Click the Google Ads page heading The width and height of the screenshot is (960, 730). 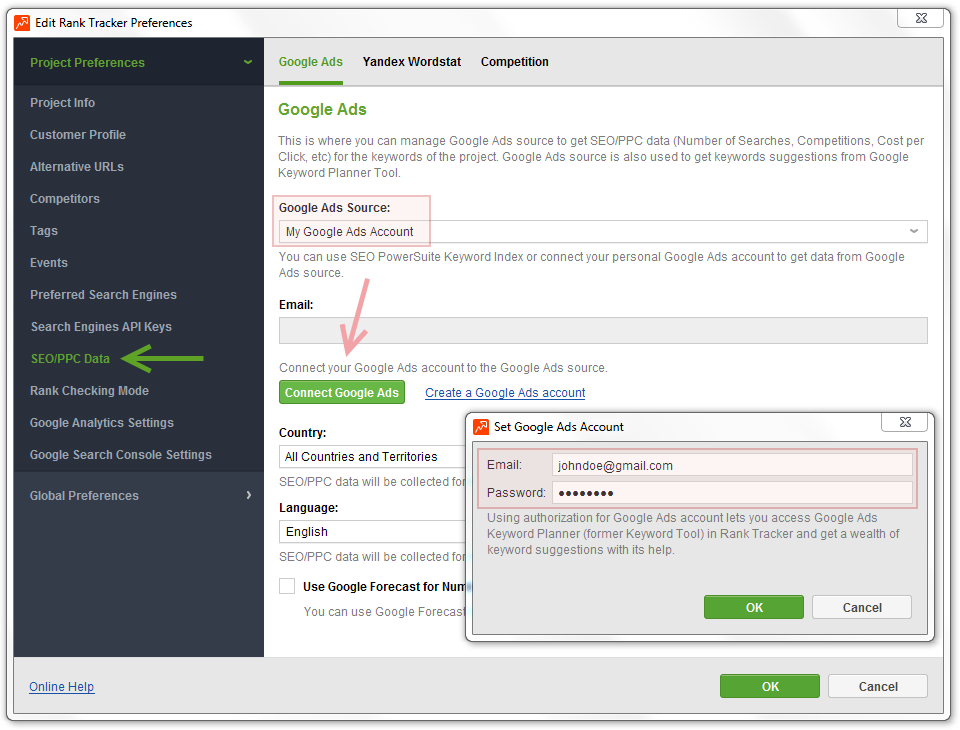tap(322, 110)
